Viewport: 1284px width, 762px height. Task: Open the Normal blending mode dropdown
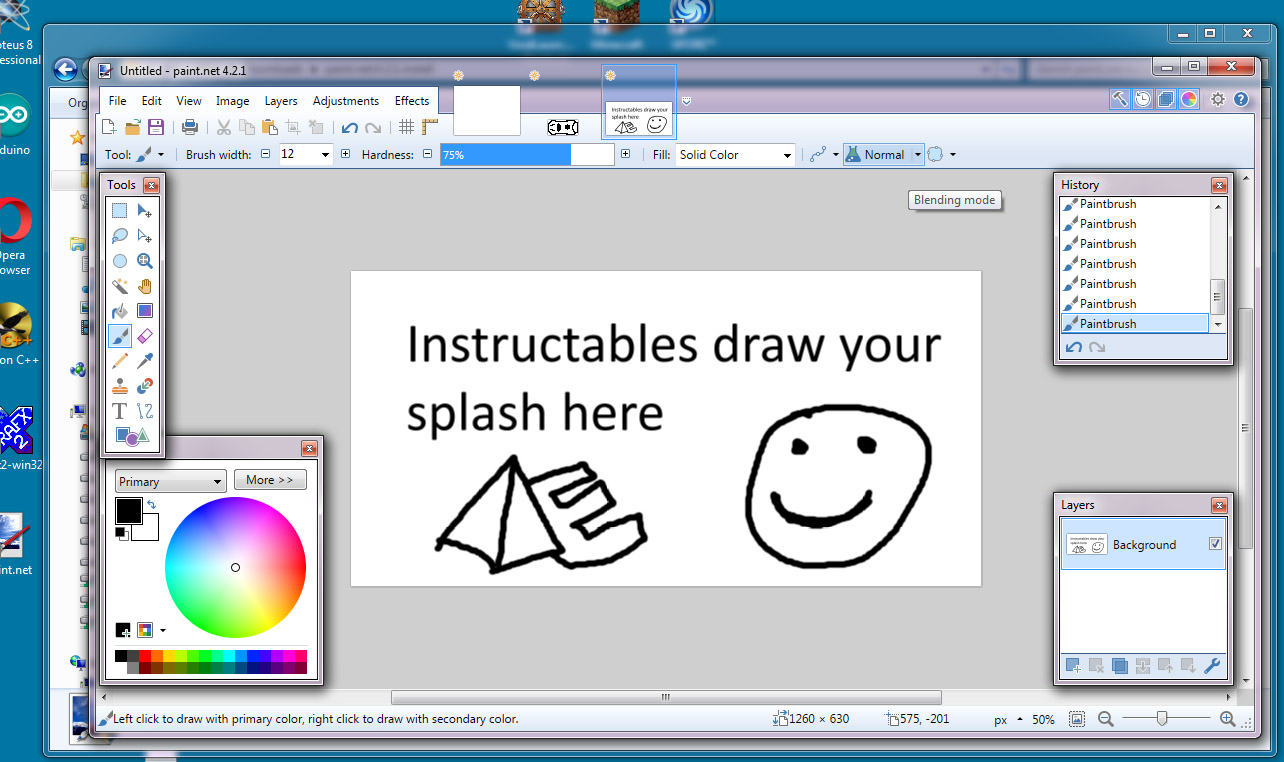[917, 154]
